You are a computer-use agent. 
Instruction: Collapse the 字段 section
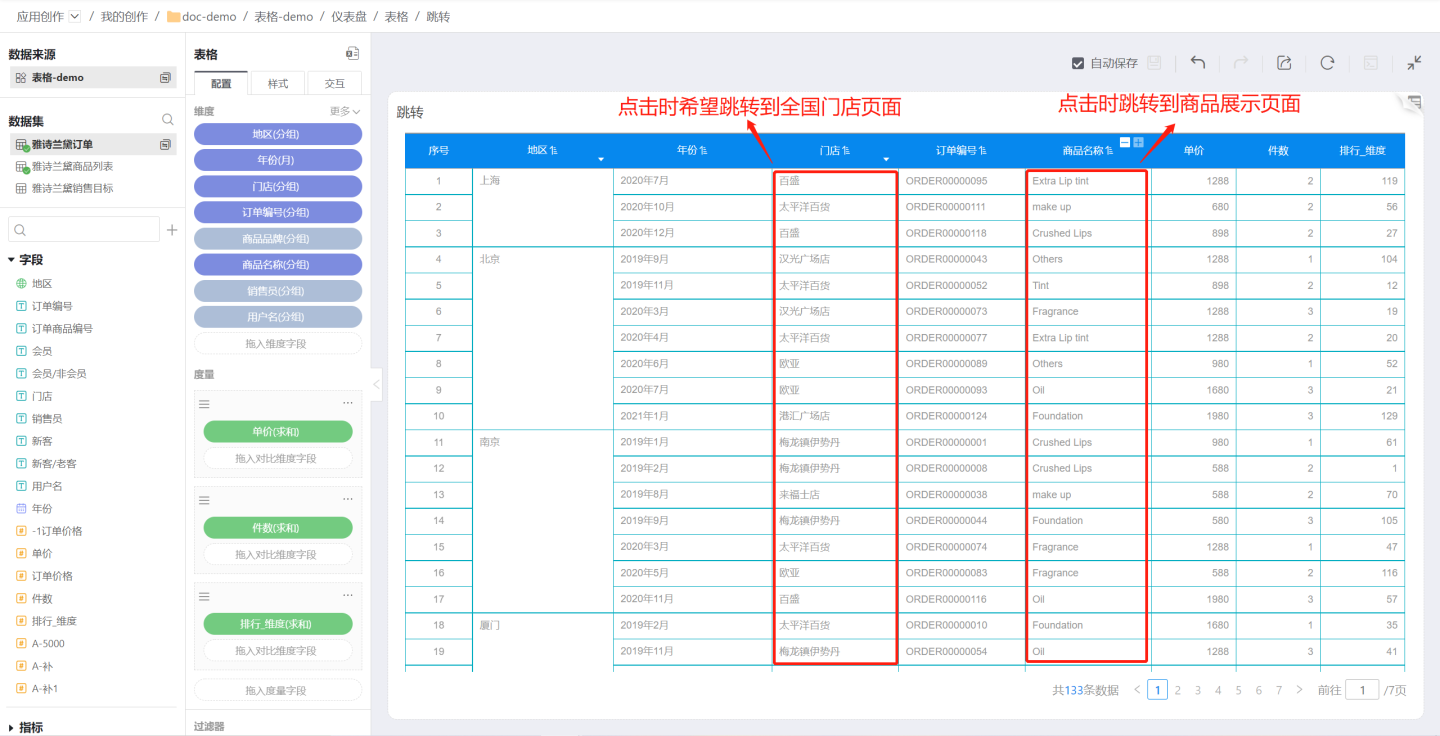(x=11, y=260)
